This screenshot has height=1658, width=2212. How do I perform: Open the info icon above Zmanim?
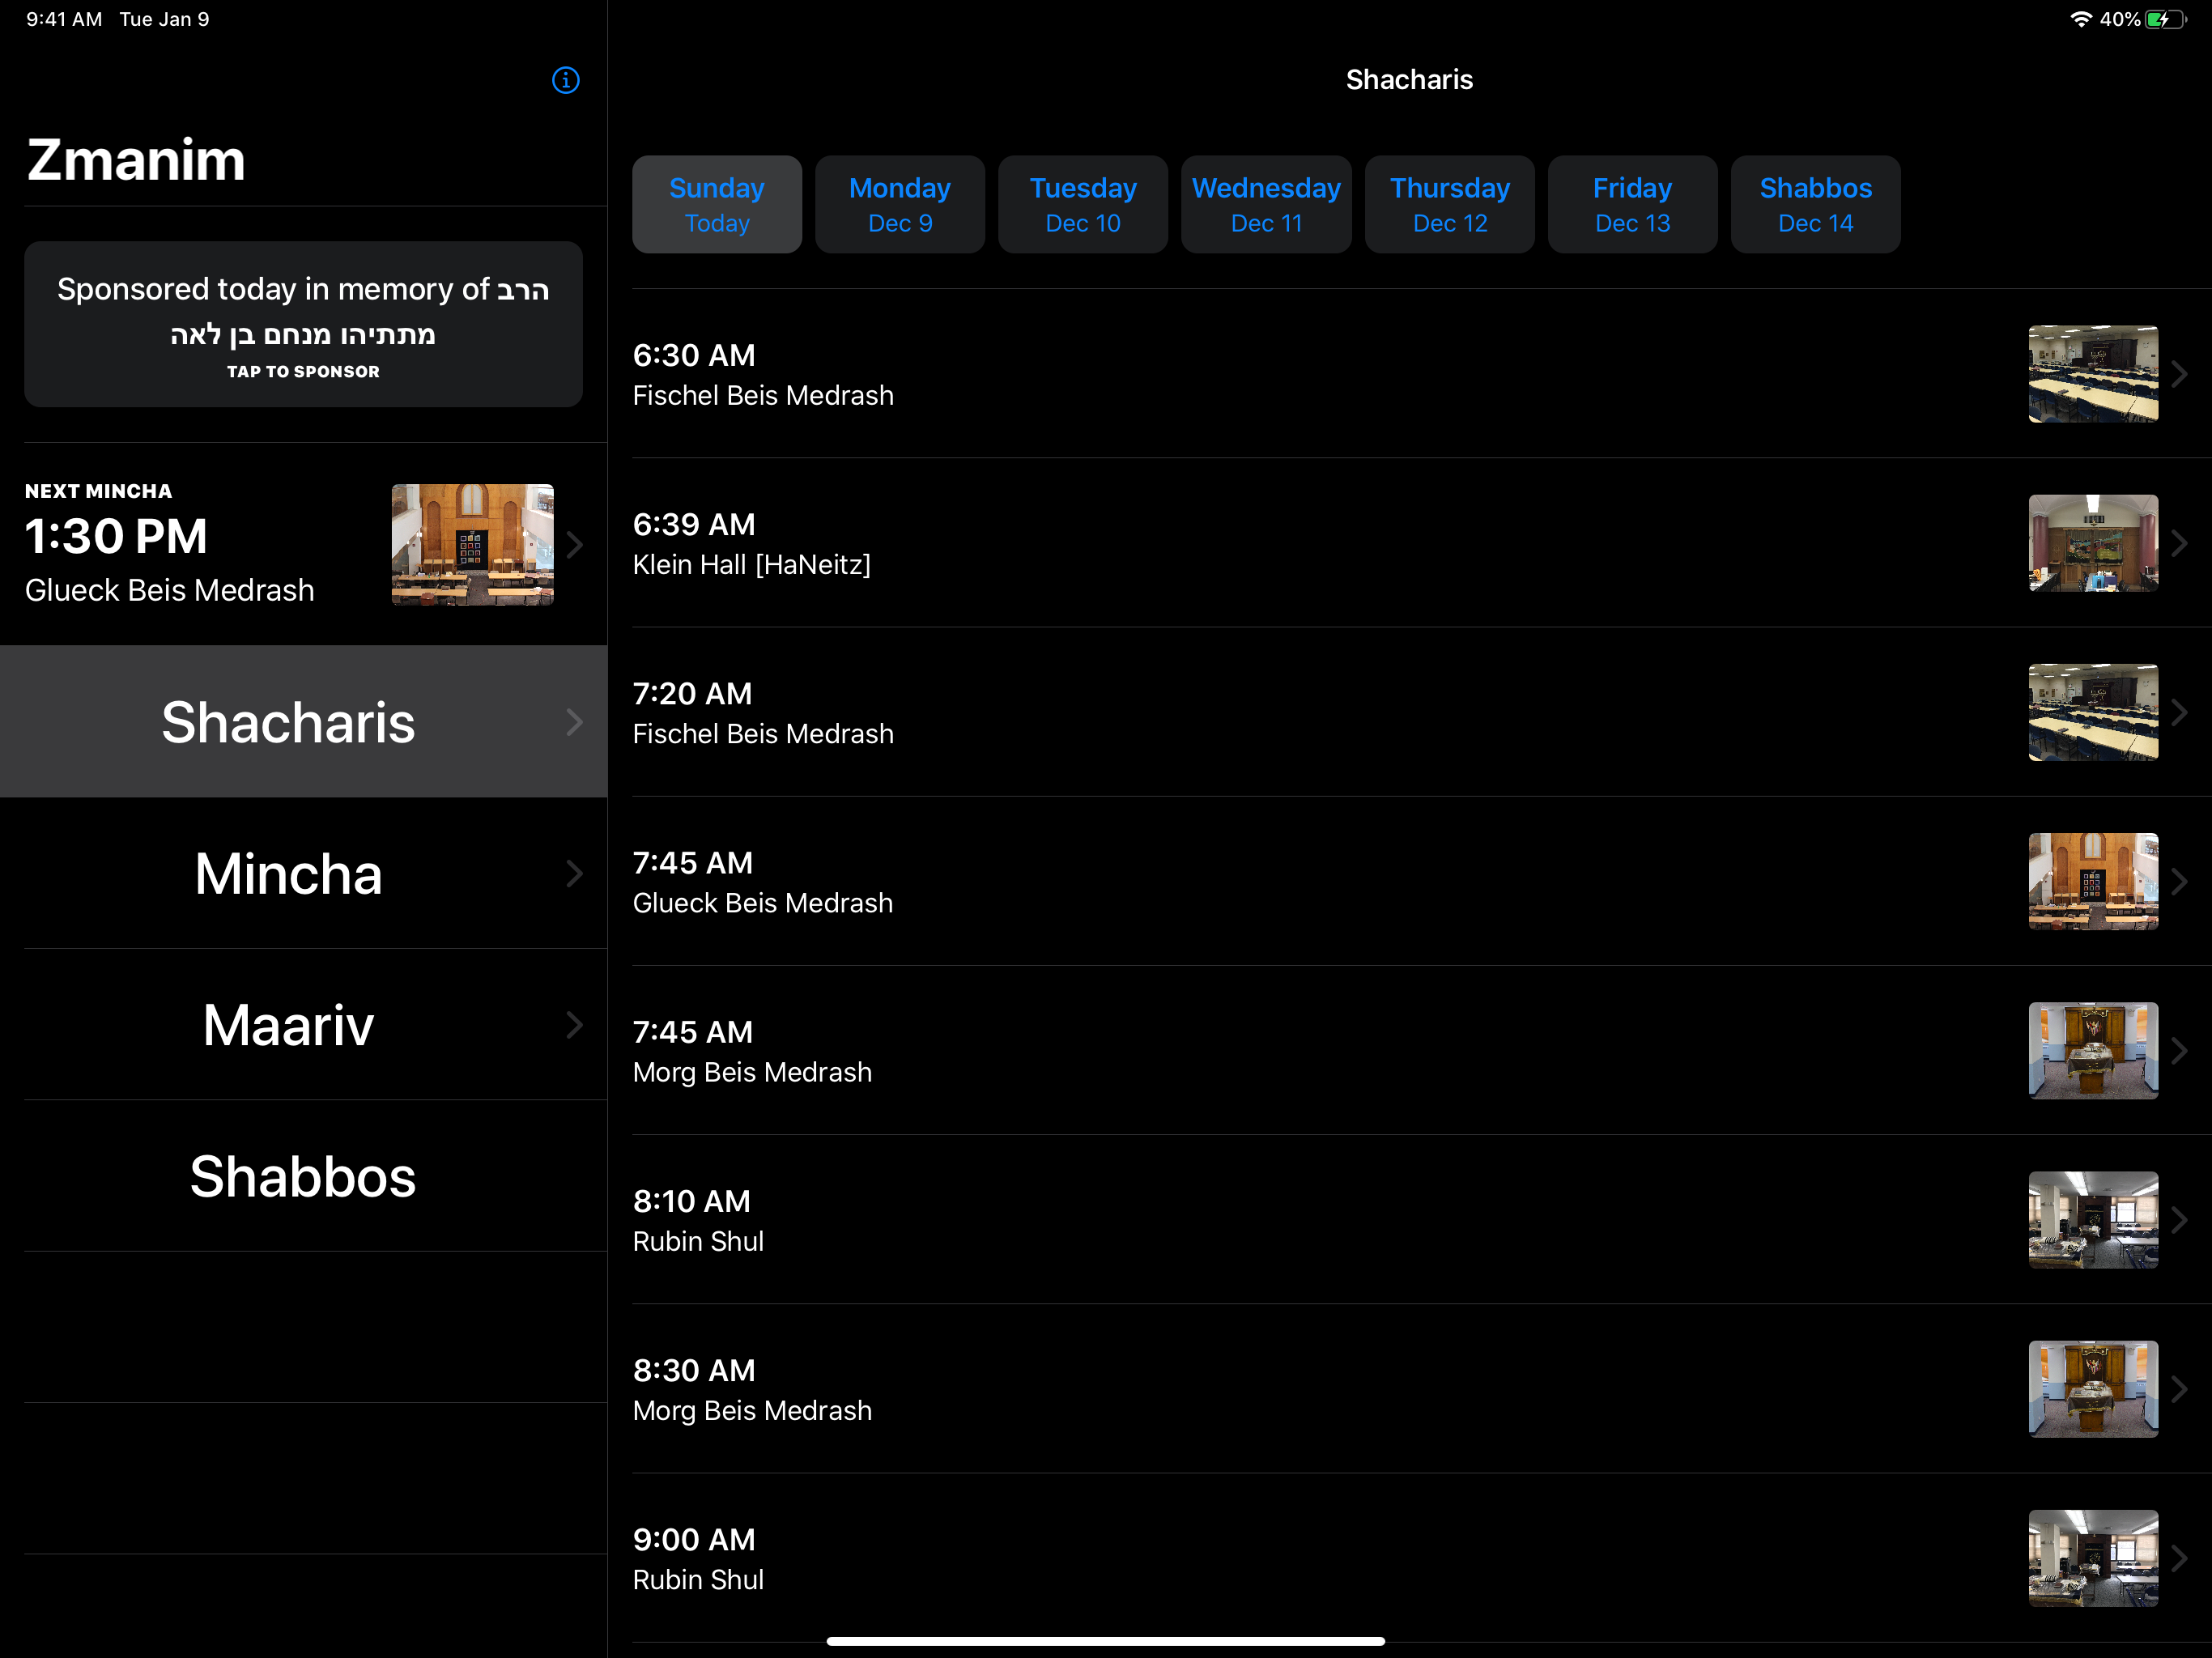(565, 80)
